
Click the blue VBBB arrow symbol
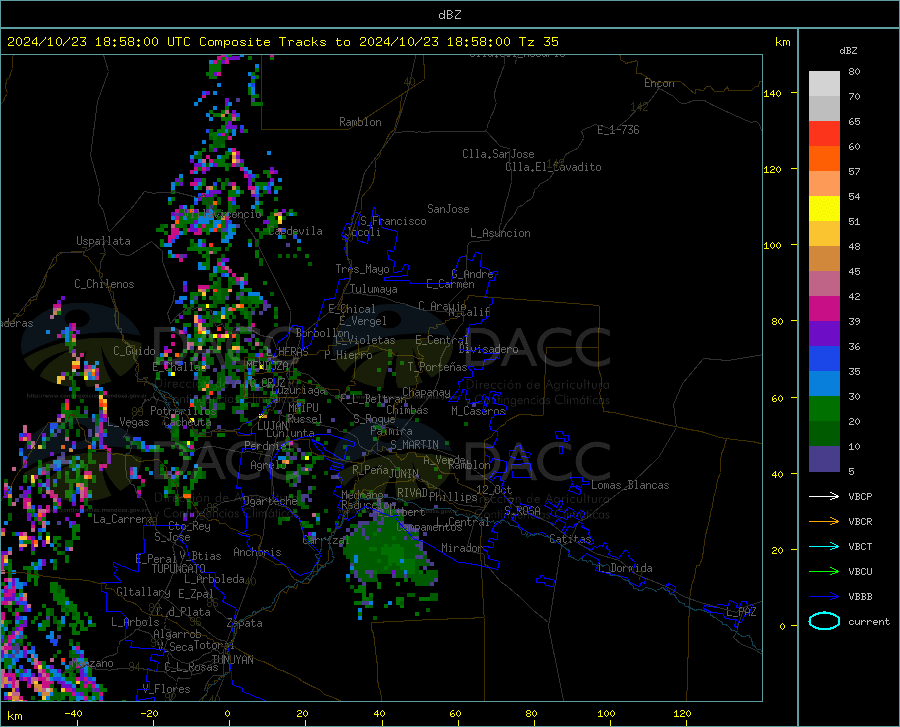click(x=824, y=597)
